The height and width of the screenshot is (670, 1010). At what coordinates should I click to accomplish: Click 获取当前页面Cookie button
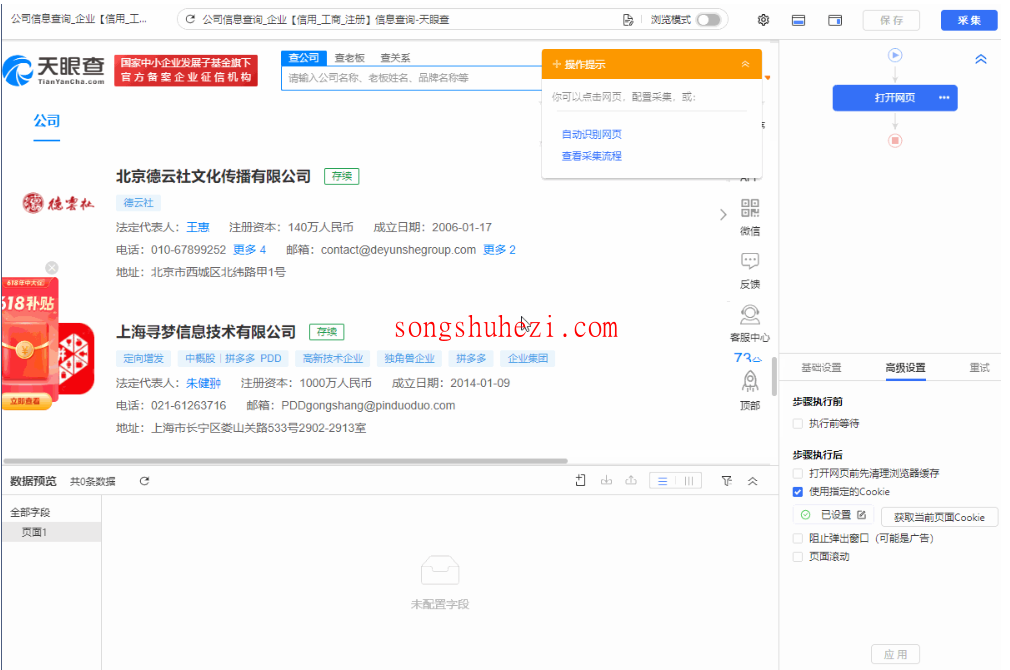click(939, 517)
